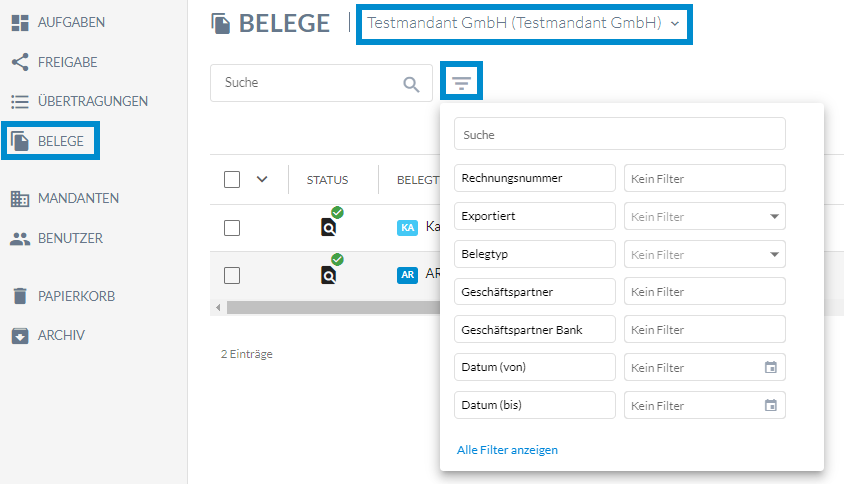The height and width of the screenshot is (484, 844).
Task: Click the filter icon next to search
Action: tap(461, 82)
